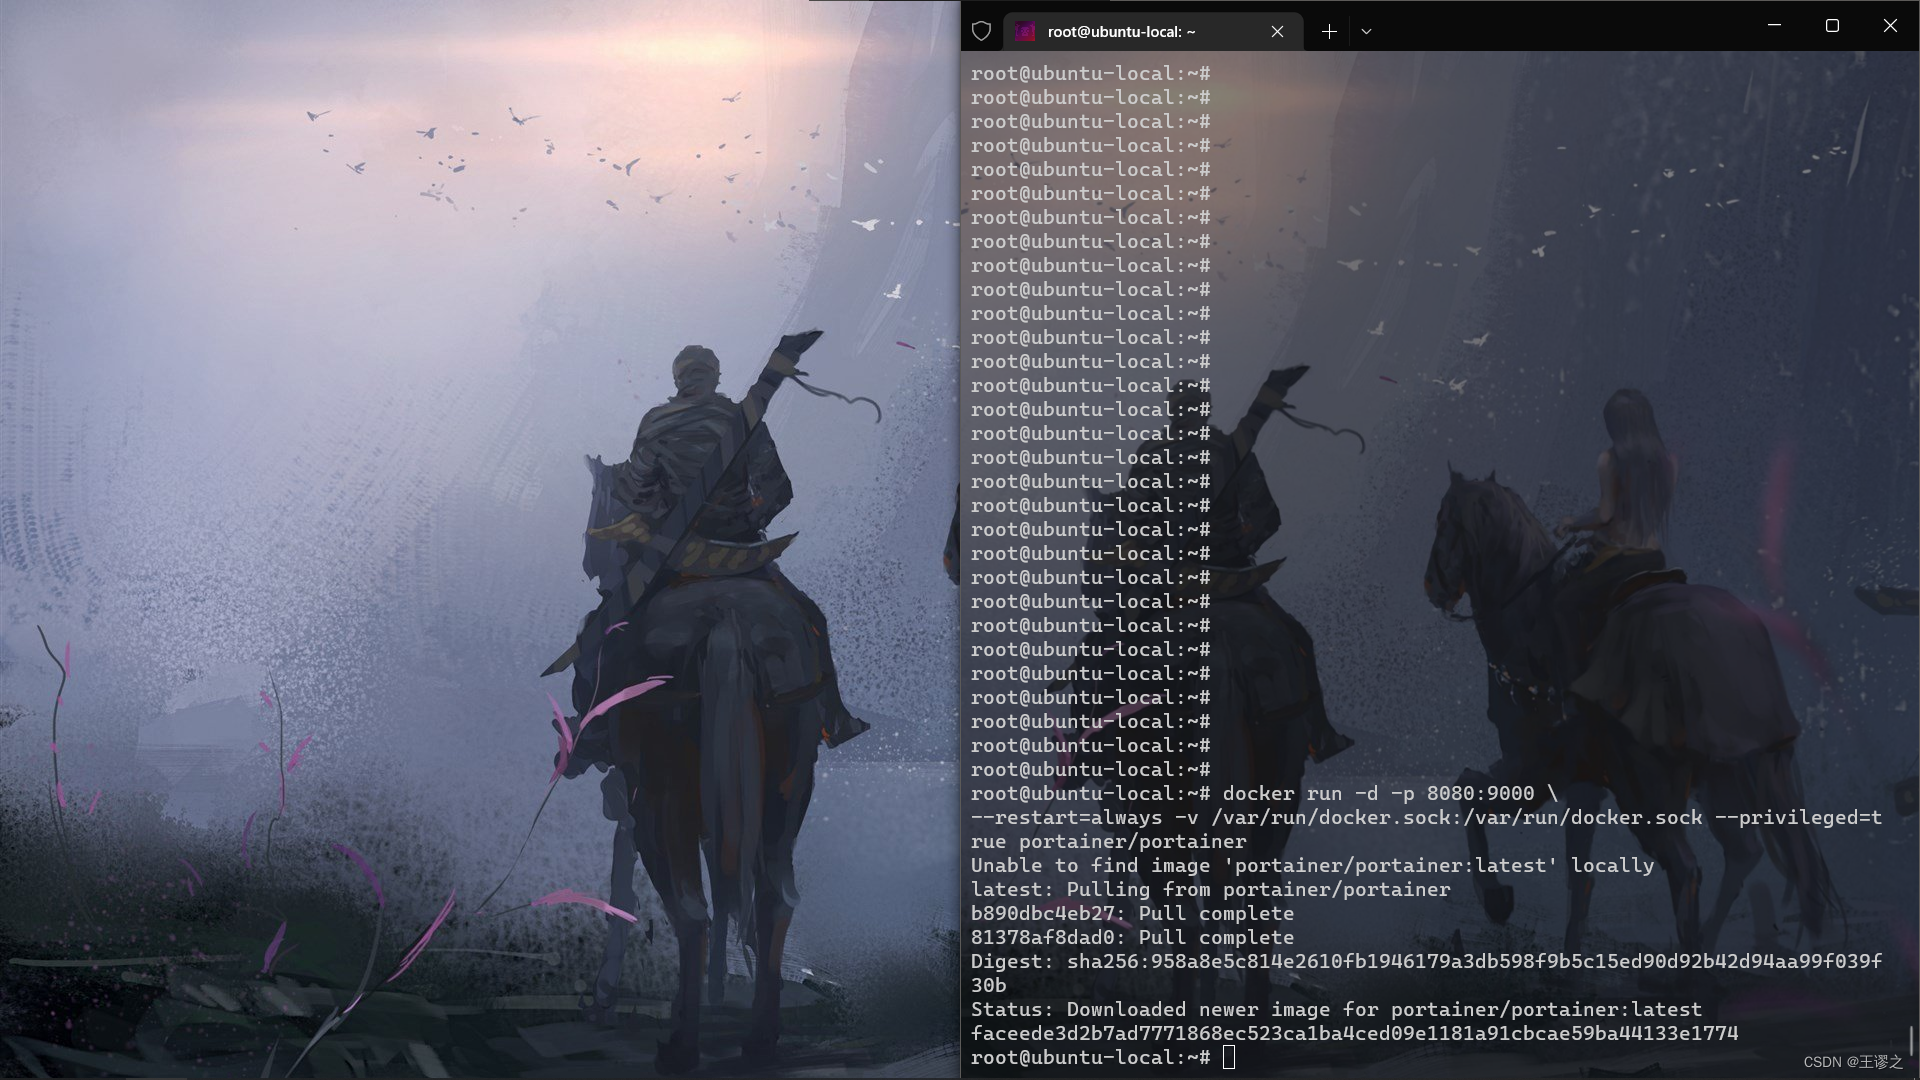Viewport: 1920px width, 1080px height.
Task: Maximize the terminal window
Action: coord(1832,26)
